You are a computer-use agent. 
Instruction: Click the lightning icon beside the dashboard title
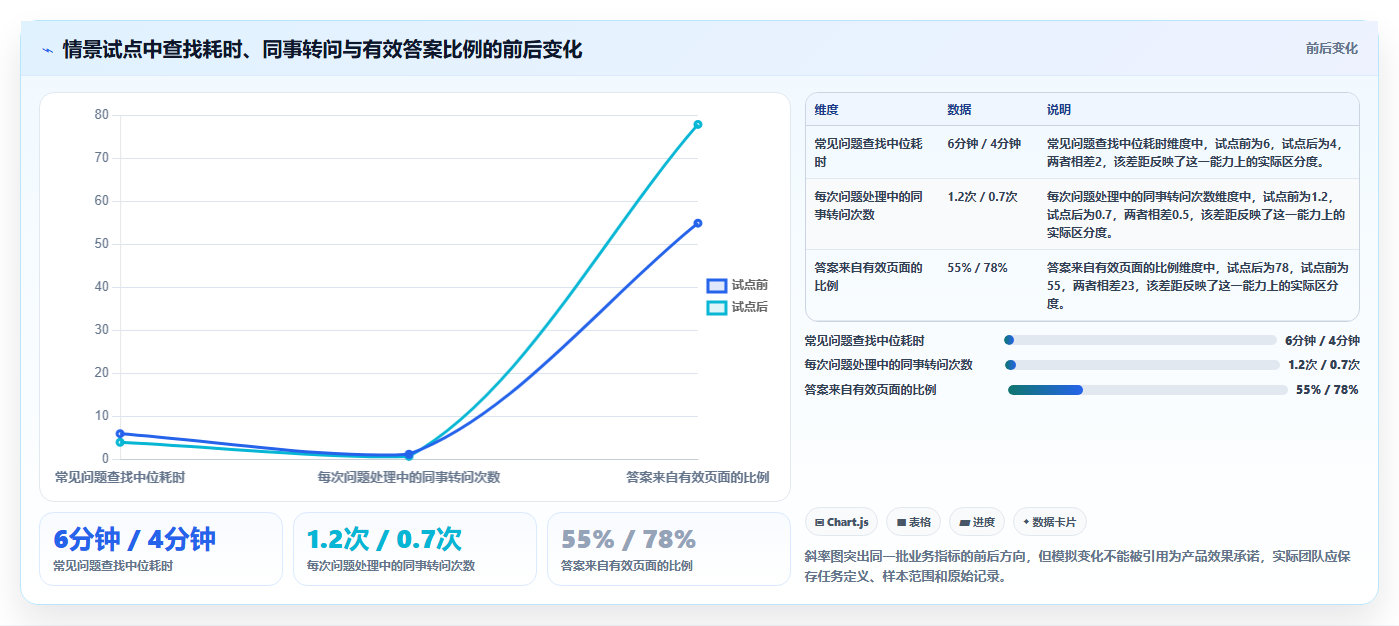(48, 50)
